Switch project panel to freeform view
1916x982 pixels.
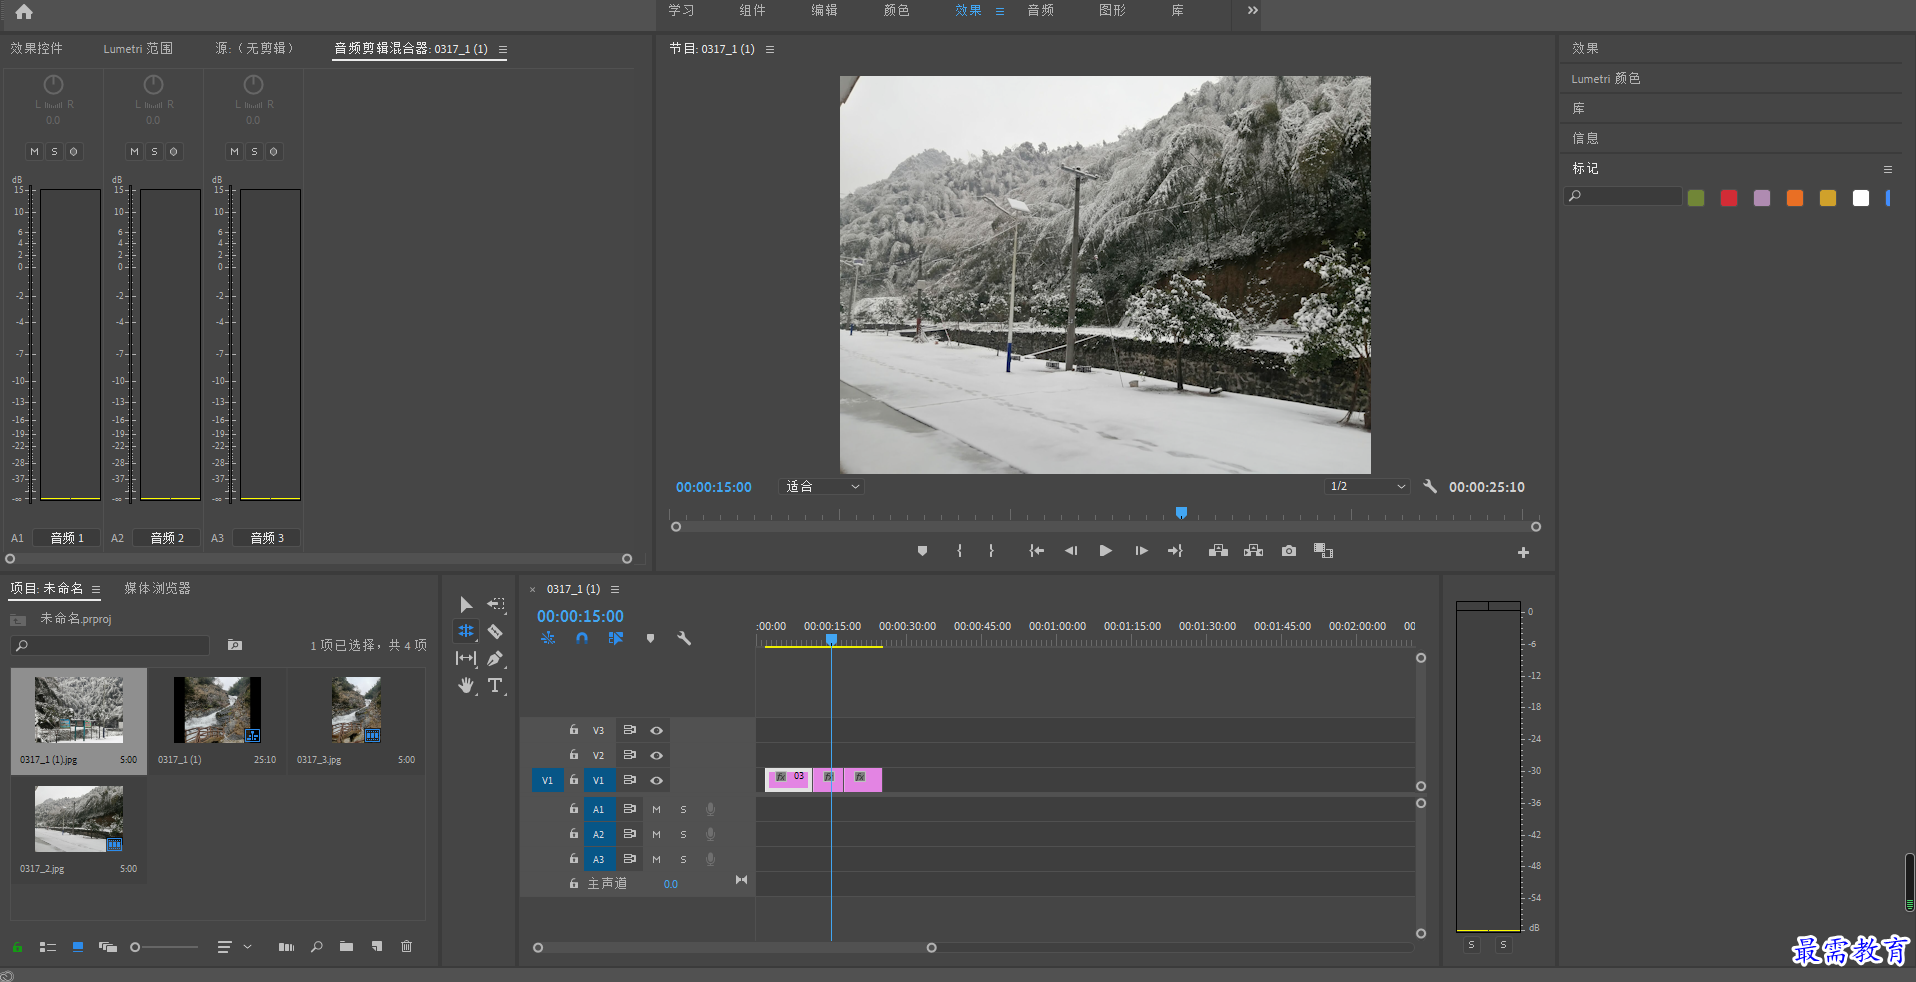coord(107,947)
